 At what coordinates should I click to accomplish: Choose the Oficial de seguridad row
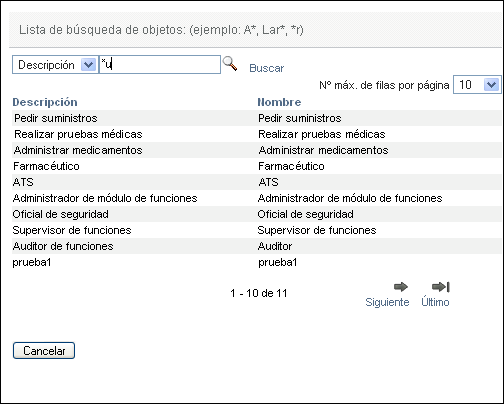(257, 214)
